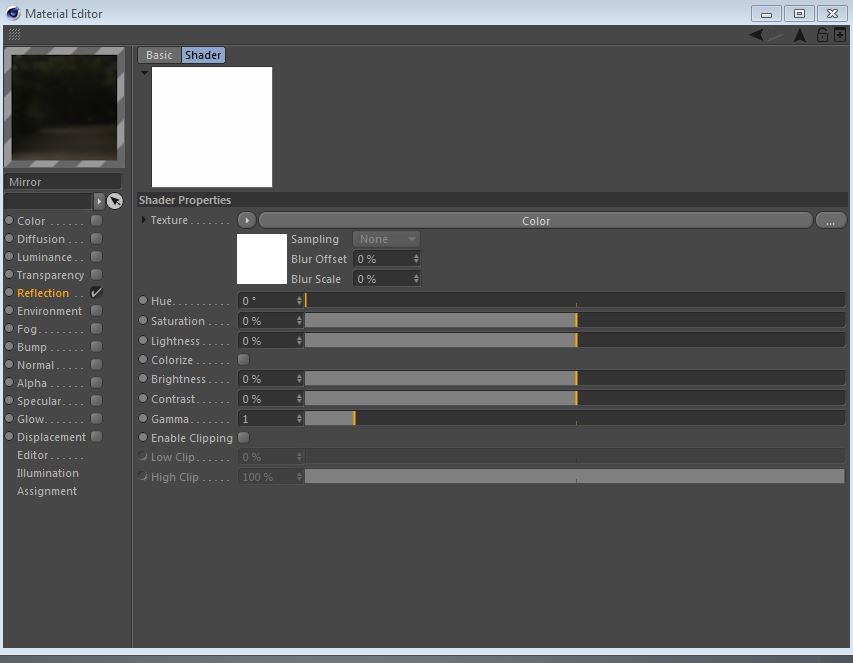Viewport: 853px width, 663px height.
Task: Click the Brightness slider bar
Action: pos(574,379)
